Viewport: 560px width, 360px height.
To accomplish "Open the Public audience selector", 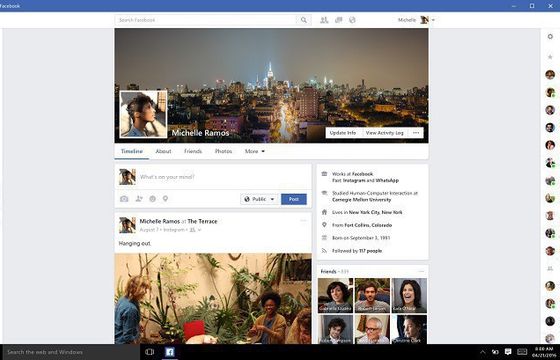I will [259, 199].
